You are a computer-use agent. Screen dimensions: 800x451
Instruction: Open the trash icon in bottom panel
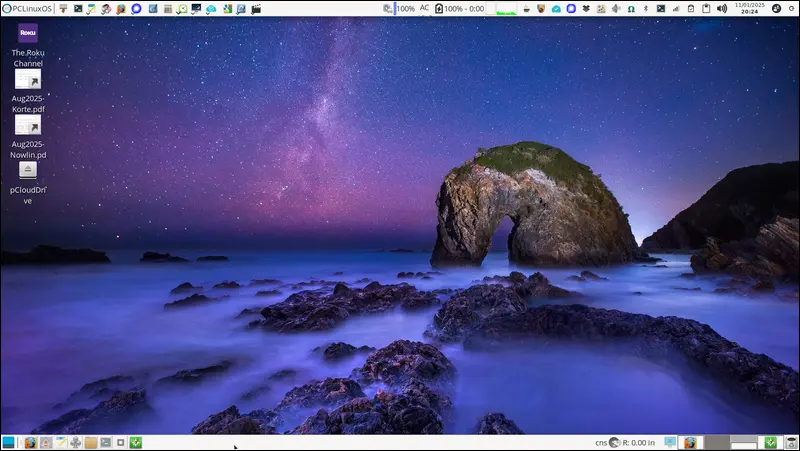pos(791,443)
